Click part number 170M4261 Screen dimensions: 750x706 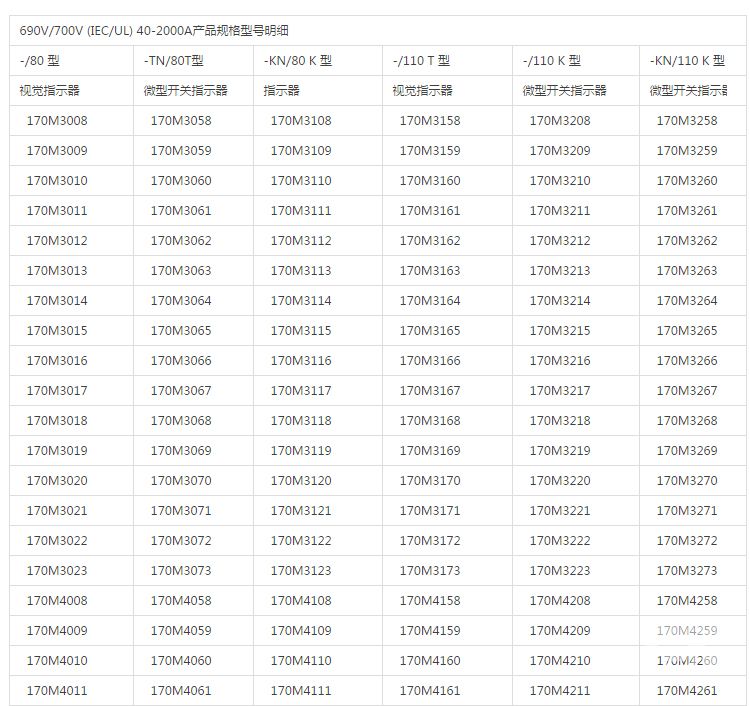click(x=687, y=691)
